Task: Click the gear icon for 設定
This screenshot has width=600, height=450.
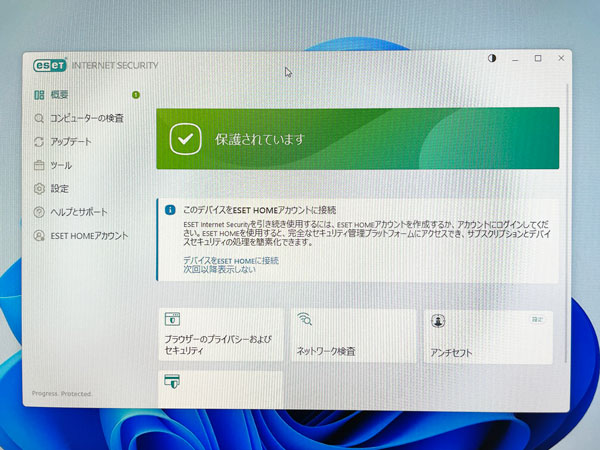Action: [x=39, y=189]
